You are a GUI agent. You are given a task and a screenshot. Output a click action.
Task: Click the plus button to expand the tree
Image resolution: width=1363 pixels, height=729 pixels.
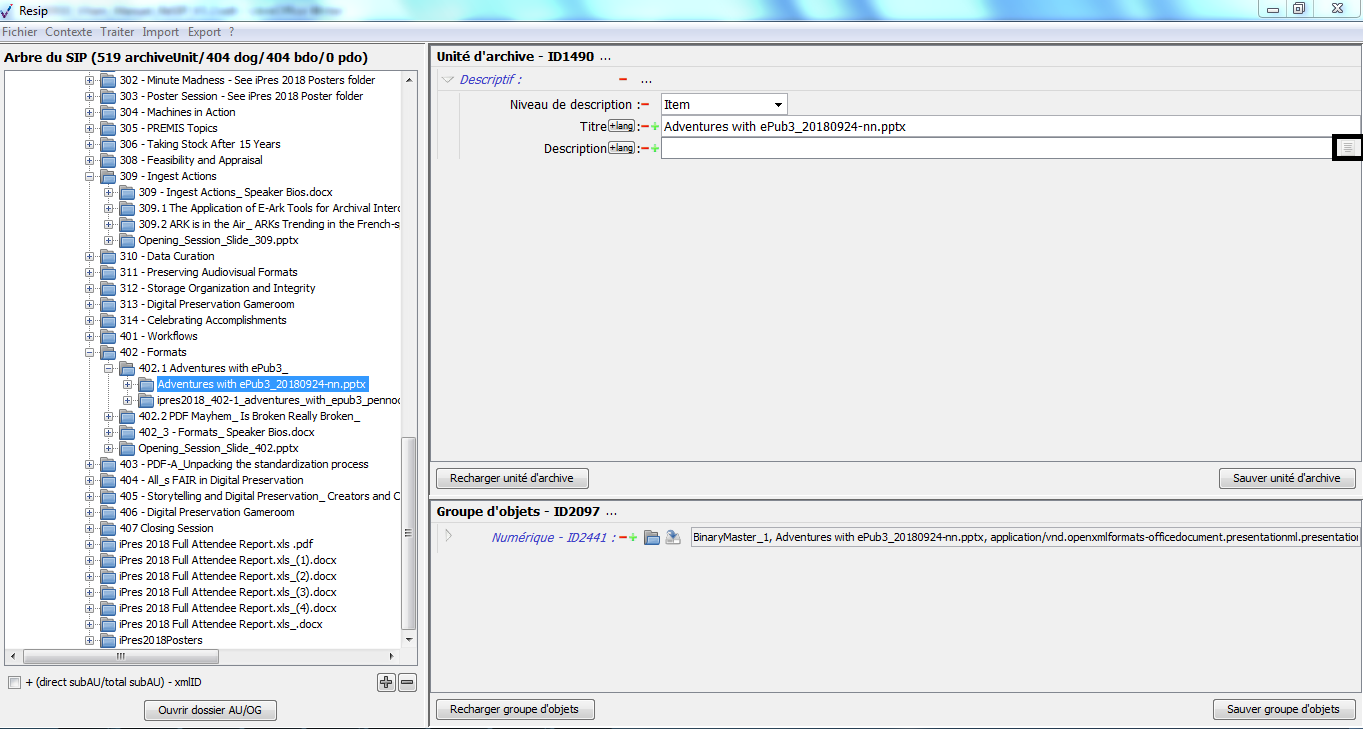pos(386,683)
